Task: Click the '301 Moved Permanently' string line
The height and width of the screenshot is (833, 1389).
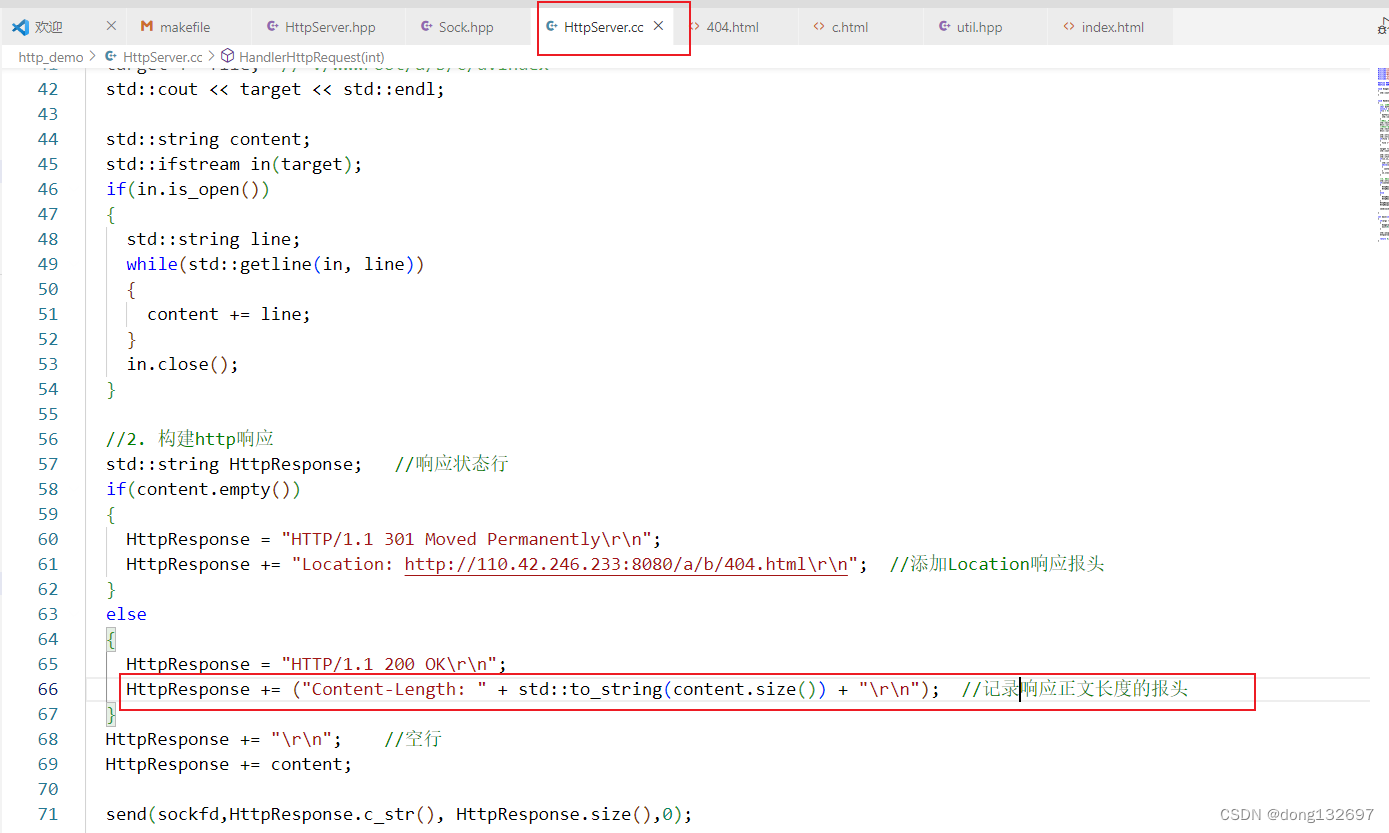Action: click(394, 539)
